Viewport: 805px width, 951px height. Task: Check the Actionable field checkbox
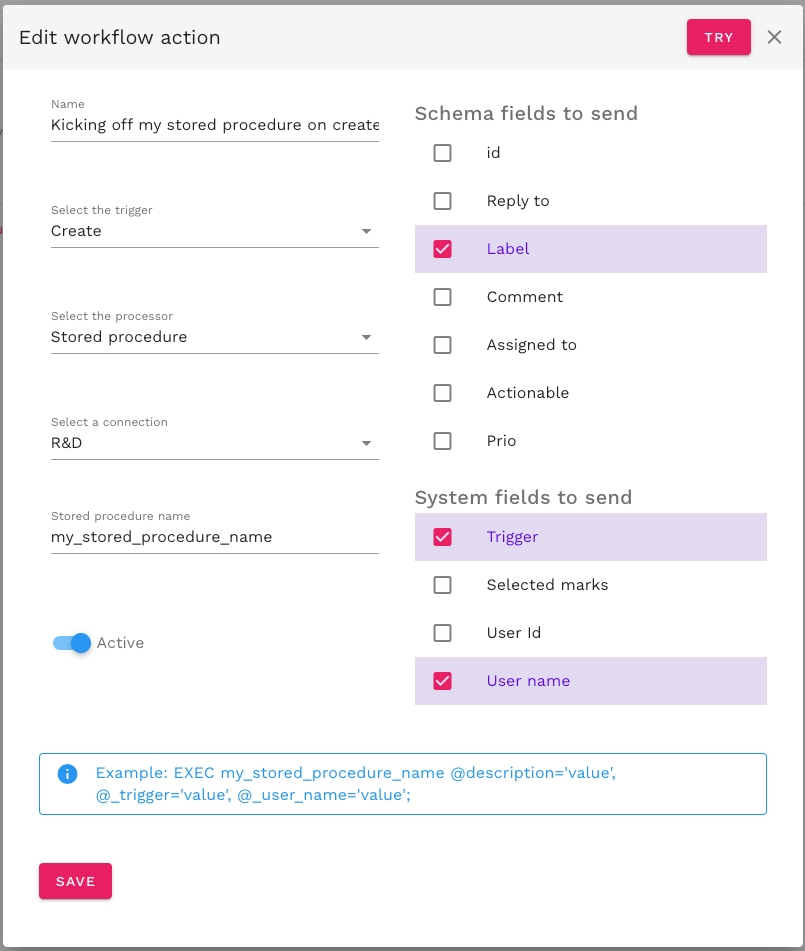(442, 393)
